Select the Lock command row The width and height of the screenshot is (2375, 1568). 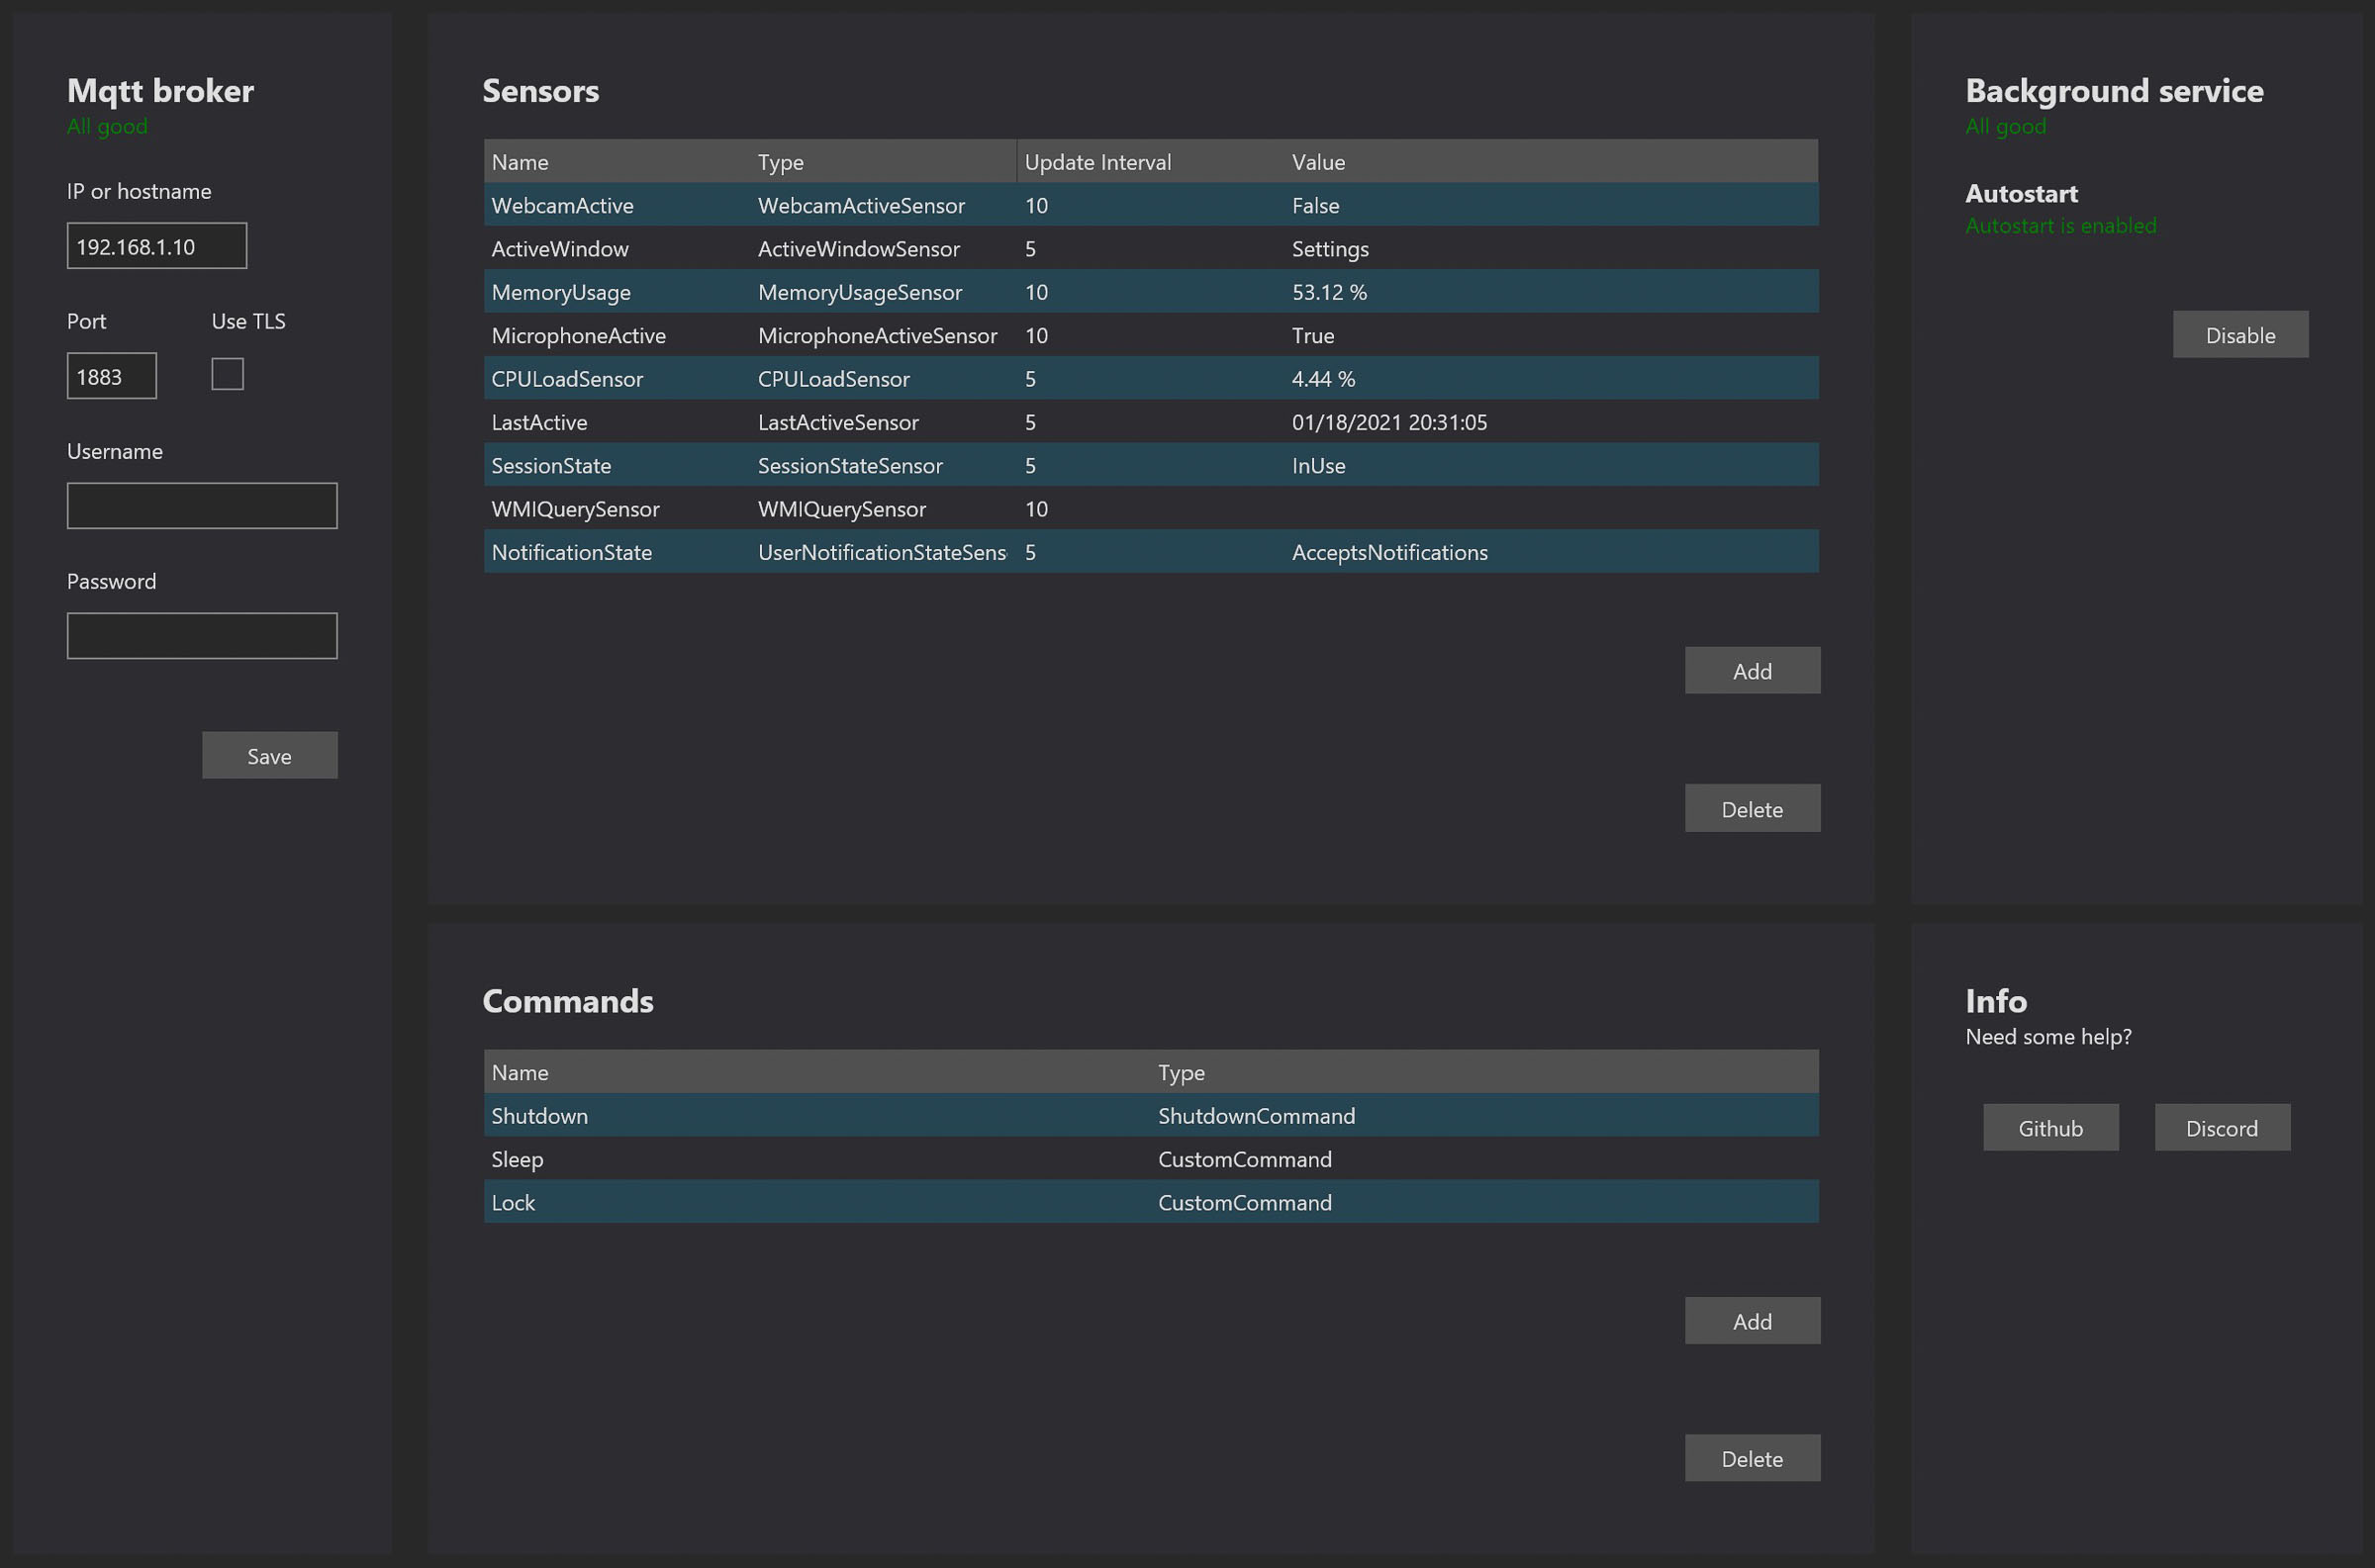click(x=1151, y=1202)
